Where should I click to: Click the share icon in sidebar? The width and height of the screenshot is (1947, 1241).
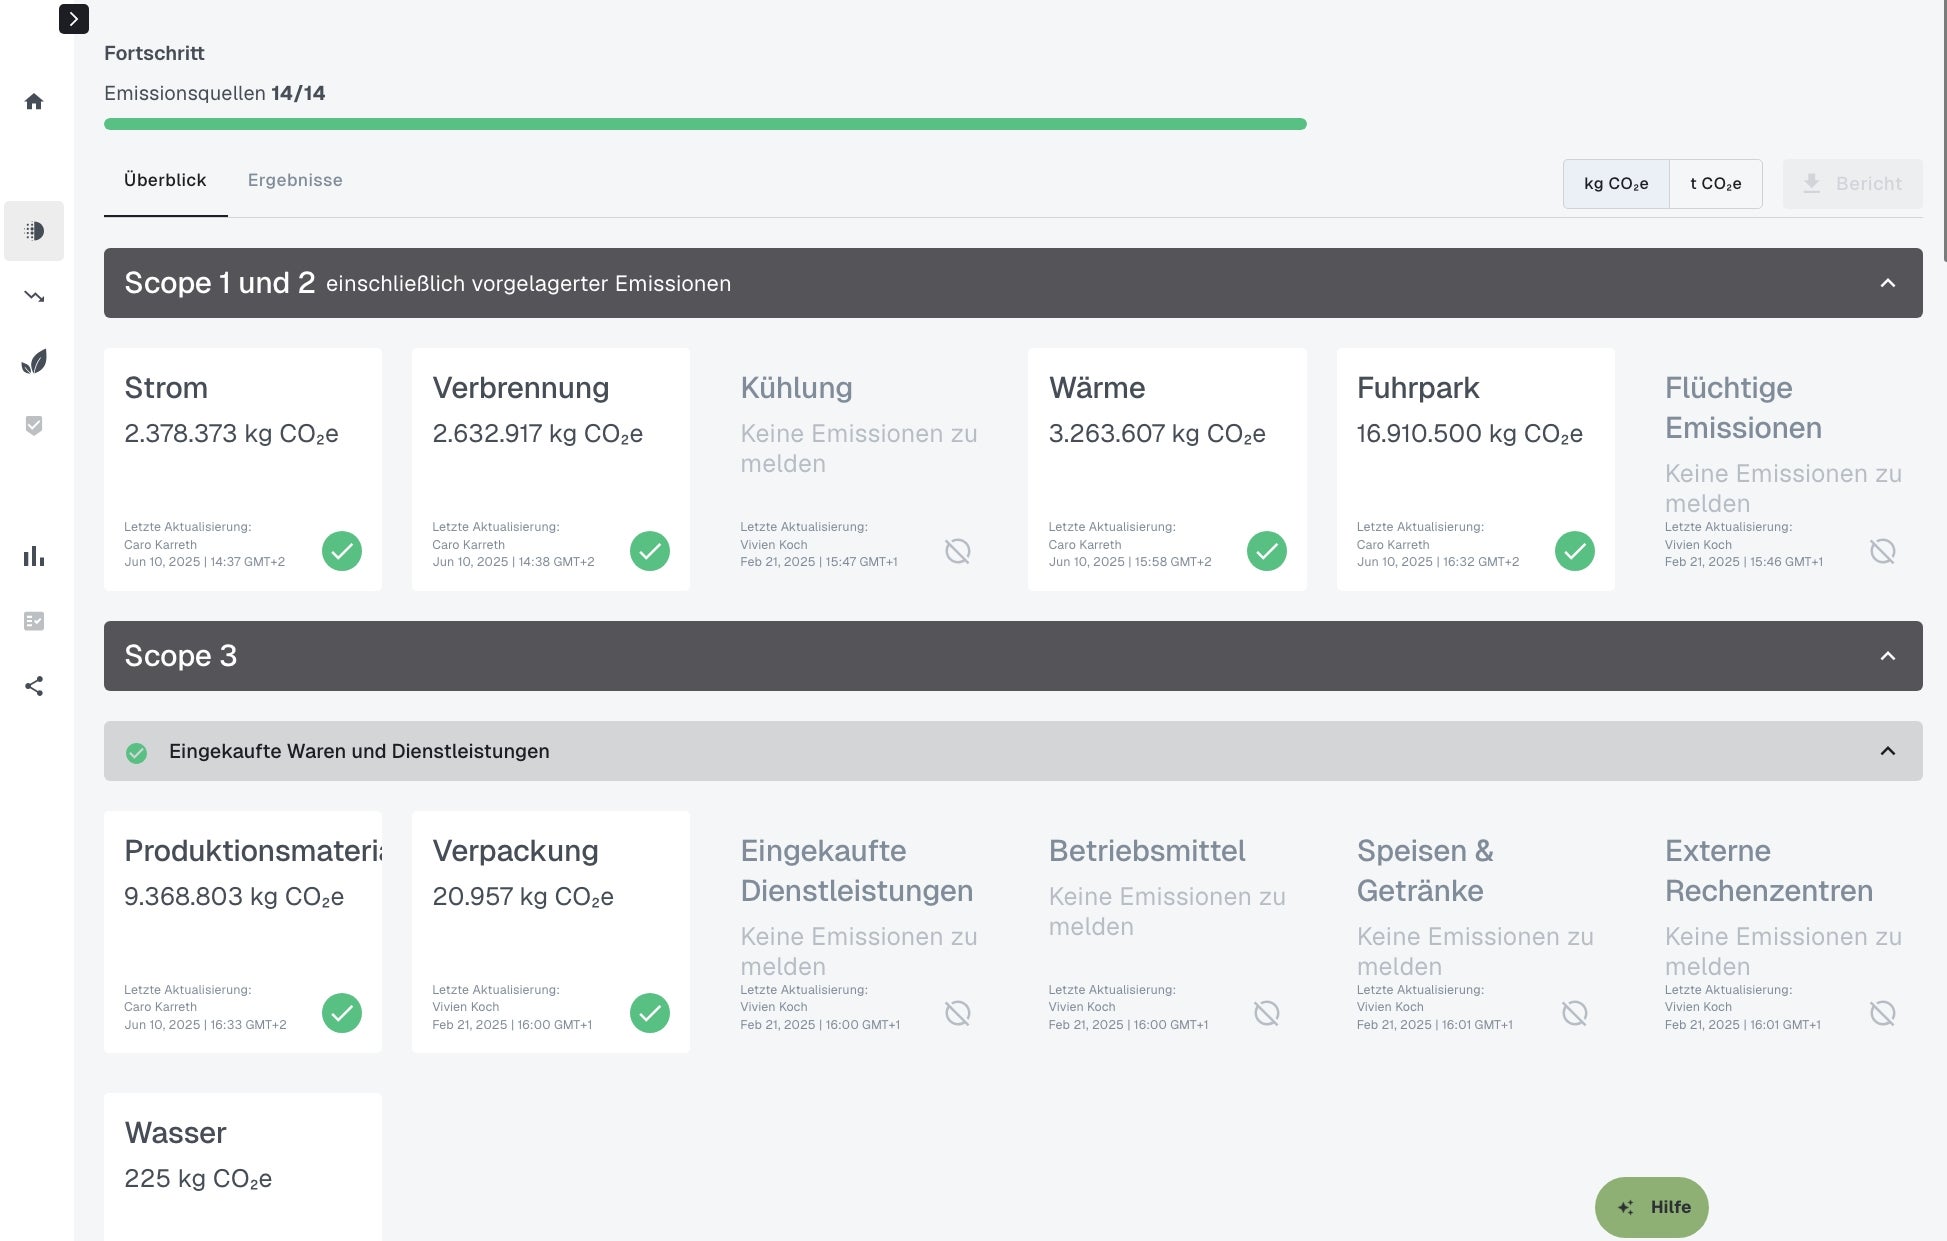pos(34,686)
